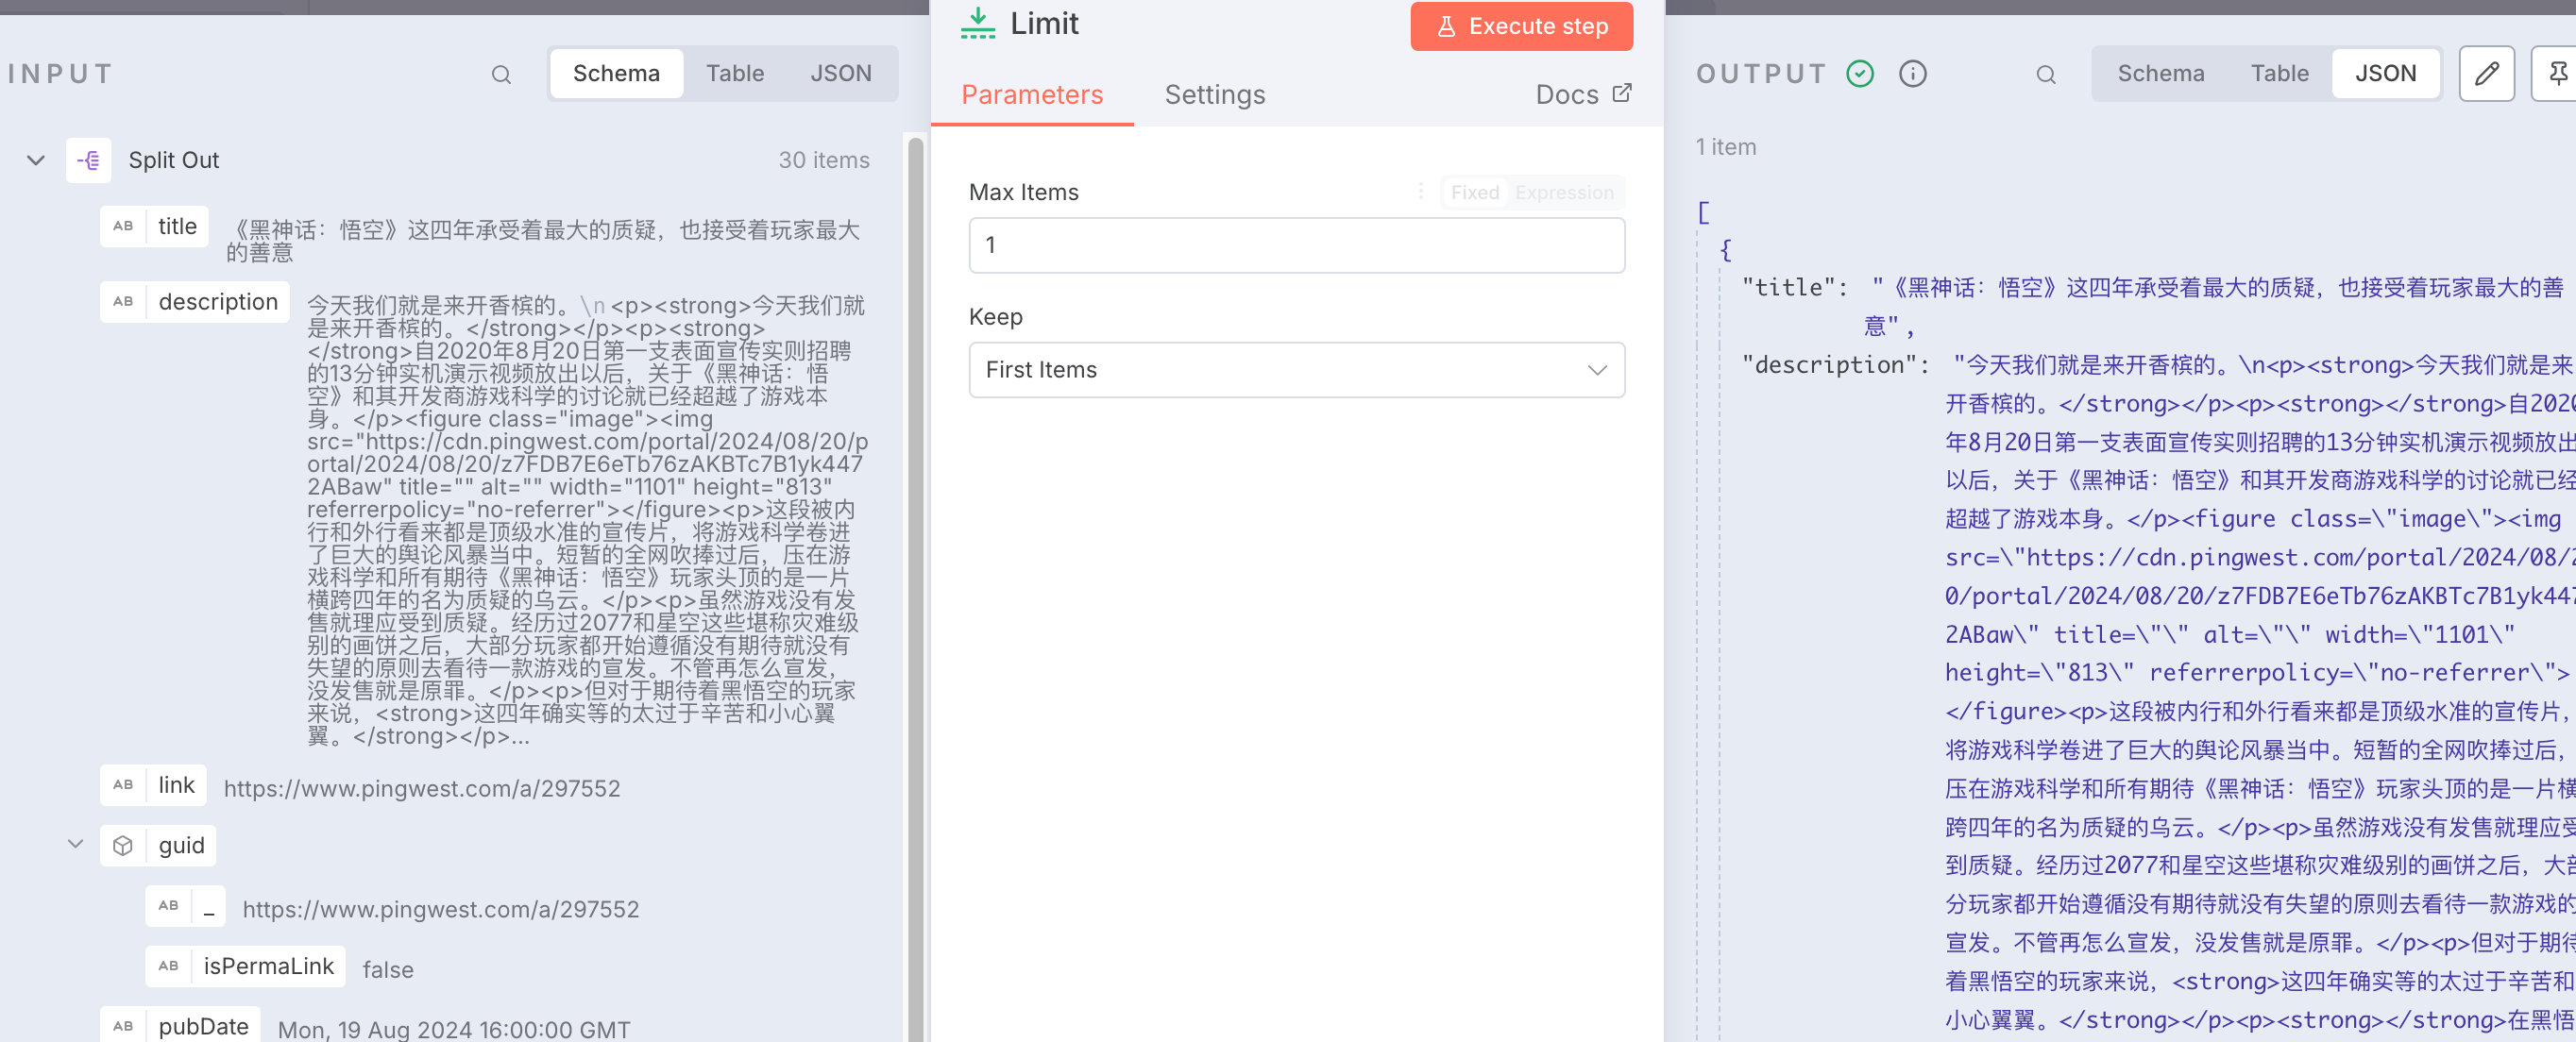The image size is (2576, 1042).
Task: Click the green output success checkmark
Action: tap(1859, 74)
